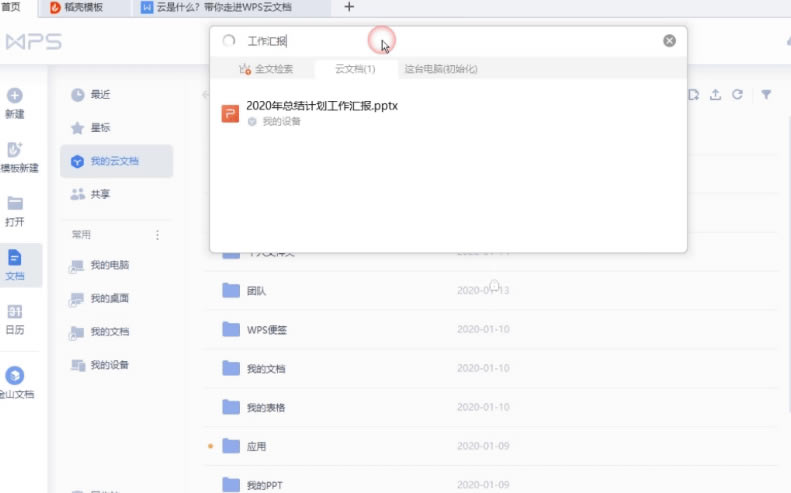Open the 常用 section three-dot menu
This screenshot has height=493, width=791.
[156, 235]
